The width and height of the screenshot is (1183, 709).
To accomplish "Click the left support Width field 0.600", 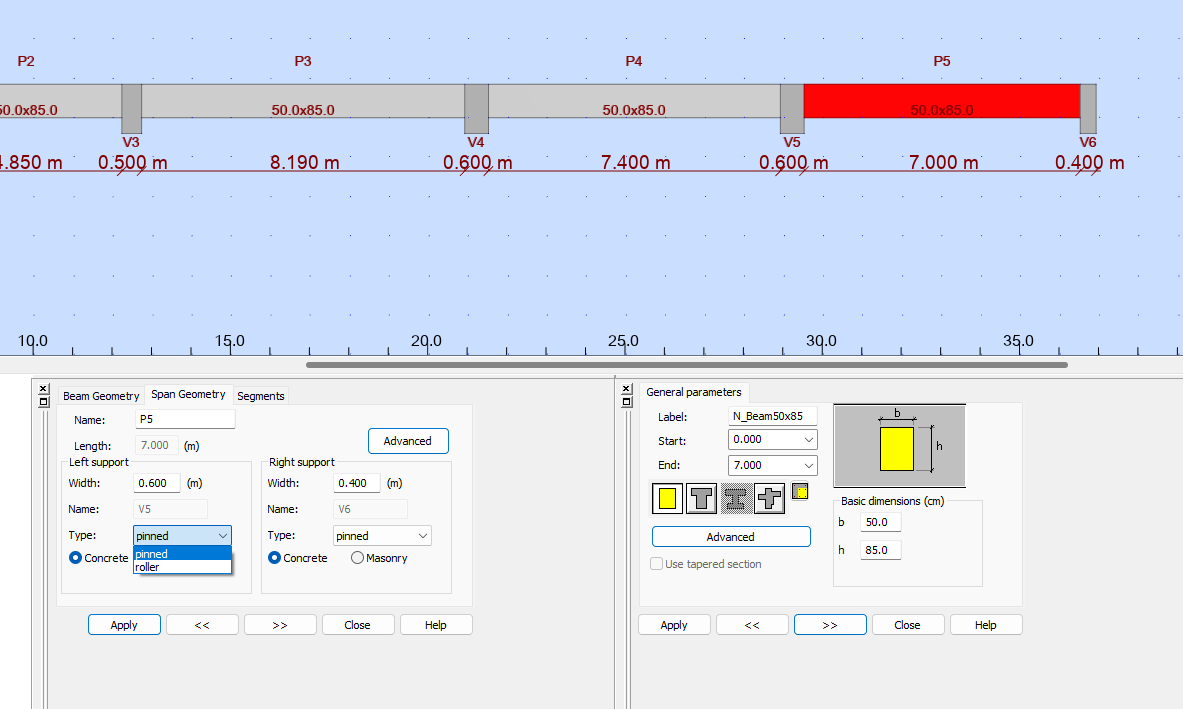I will [x=157, y=483].
